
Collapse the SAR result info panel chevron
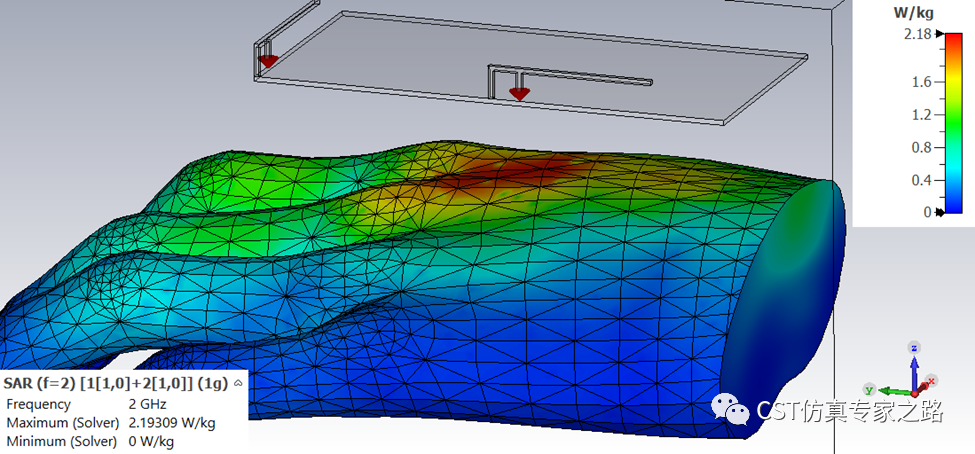coord(238,384)
